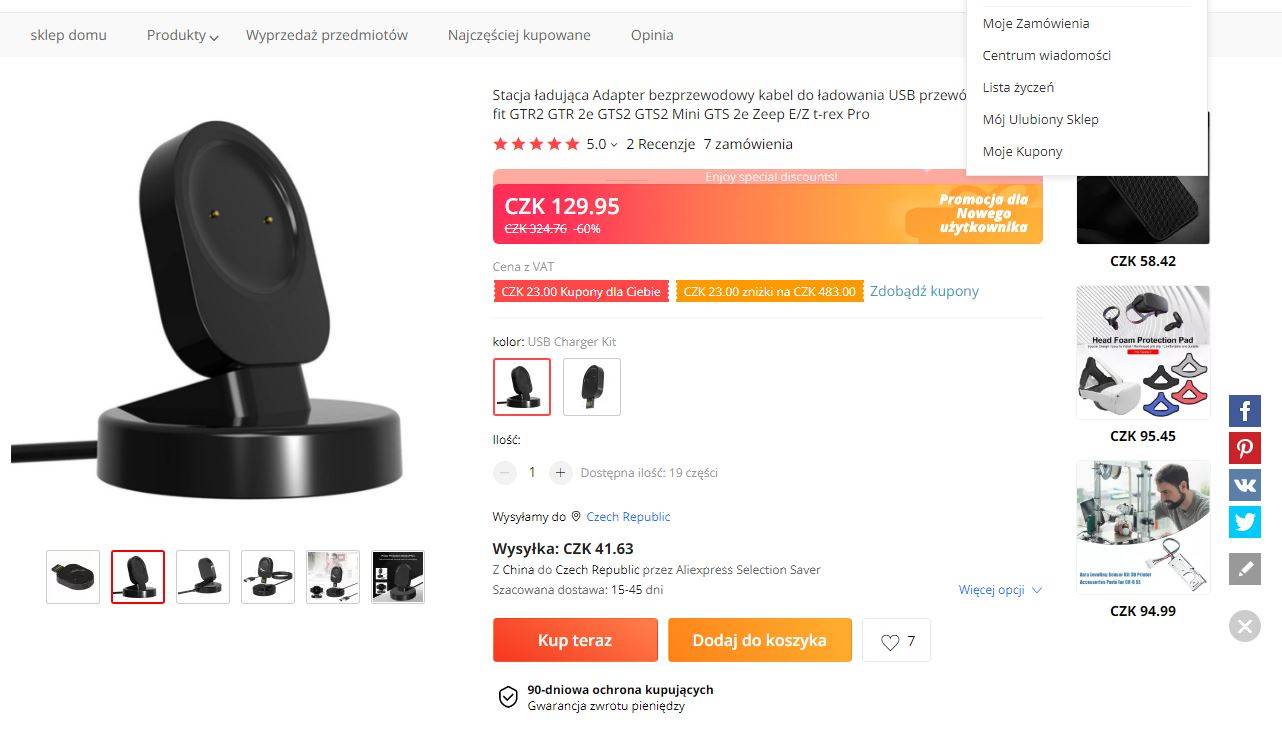Open Lista życzeń from account menu
Viewport: 1282px width, 737px height.
[x=1018, y=87]
